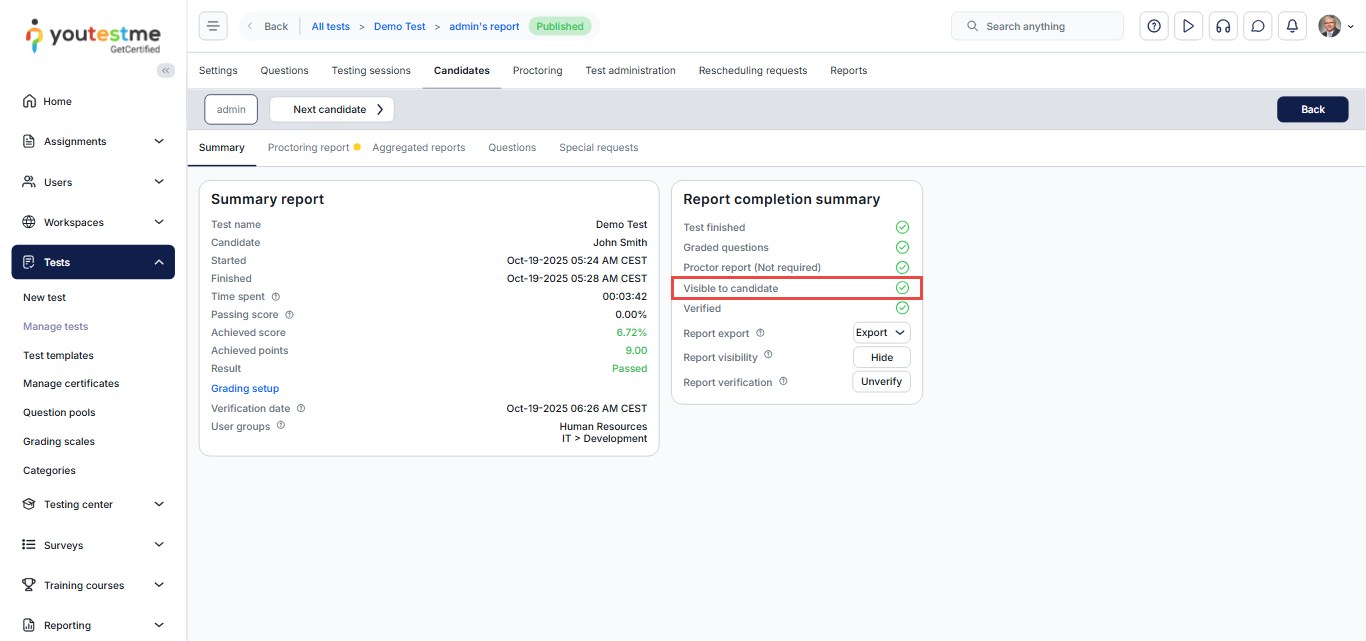Go to Next candidate
The width and height of the screenshot is (1366, 641).
coord(331,109)
